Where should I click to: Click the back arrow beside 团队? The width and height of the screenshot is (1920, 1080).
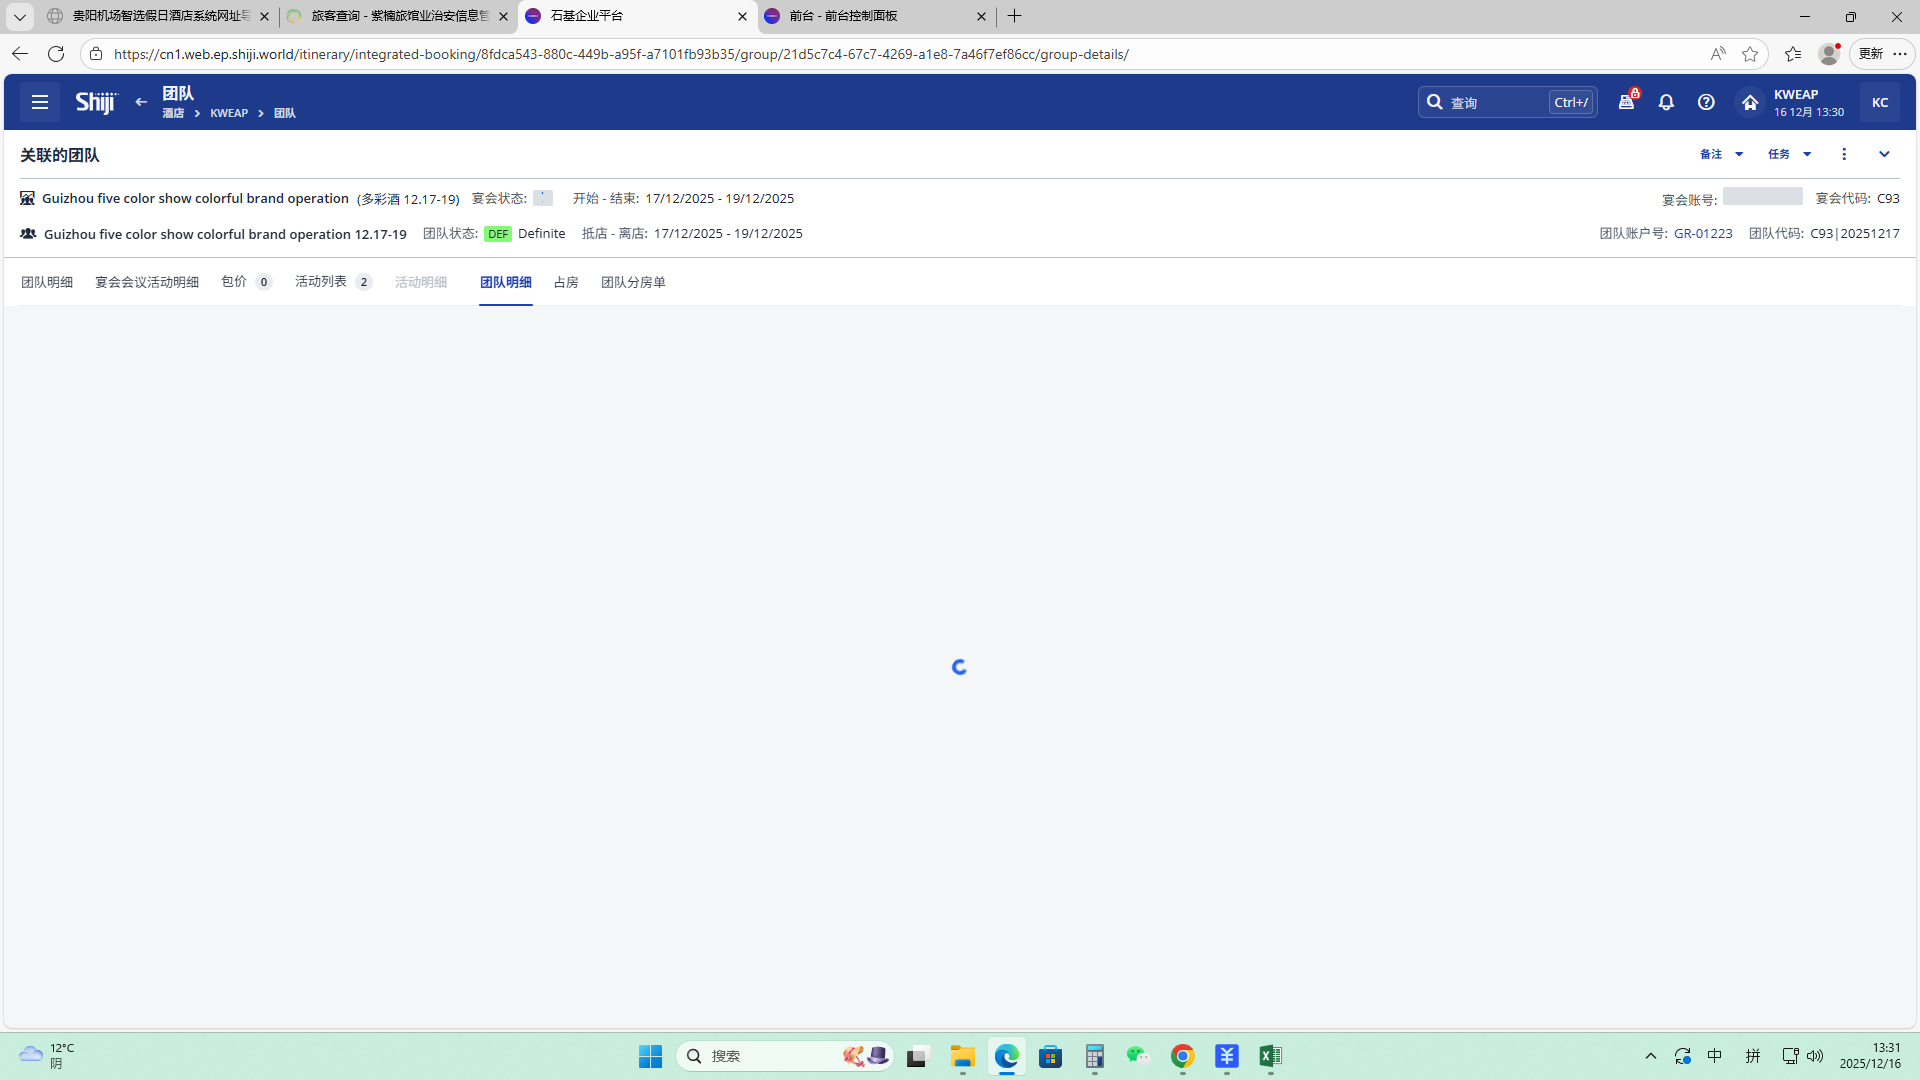coord(141,102)
